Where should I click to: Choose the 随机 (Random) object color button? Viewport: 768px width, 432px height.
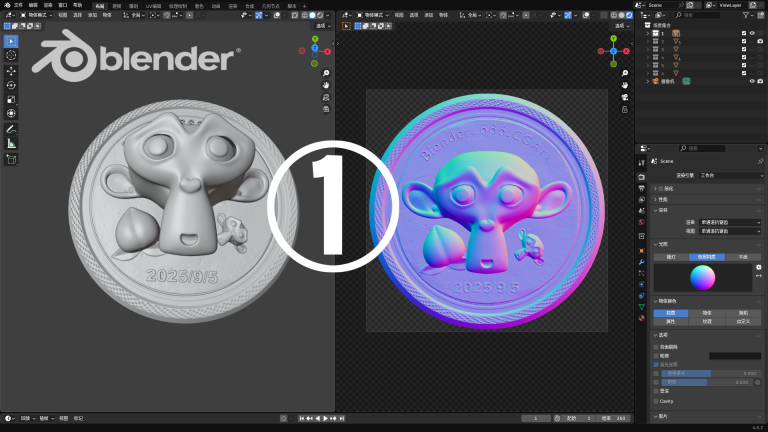[x=742, y=313]
